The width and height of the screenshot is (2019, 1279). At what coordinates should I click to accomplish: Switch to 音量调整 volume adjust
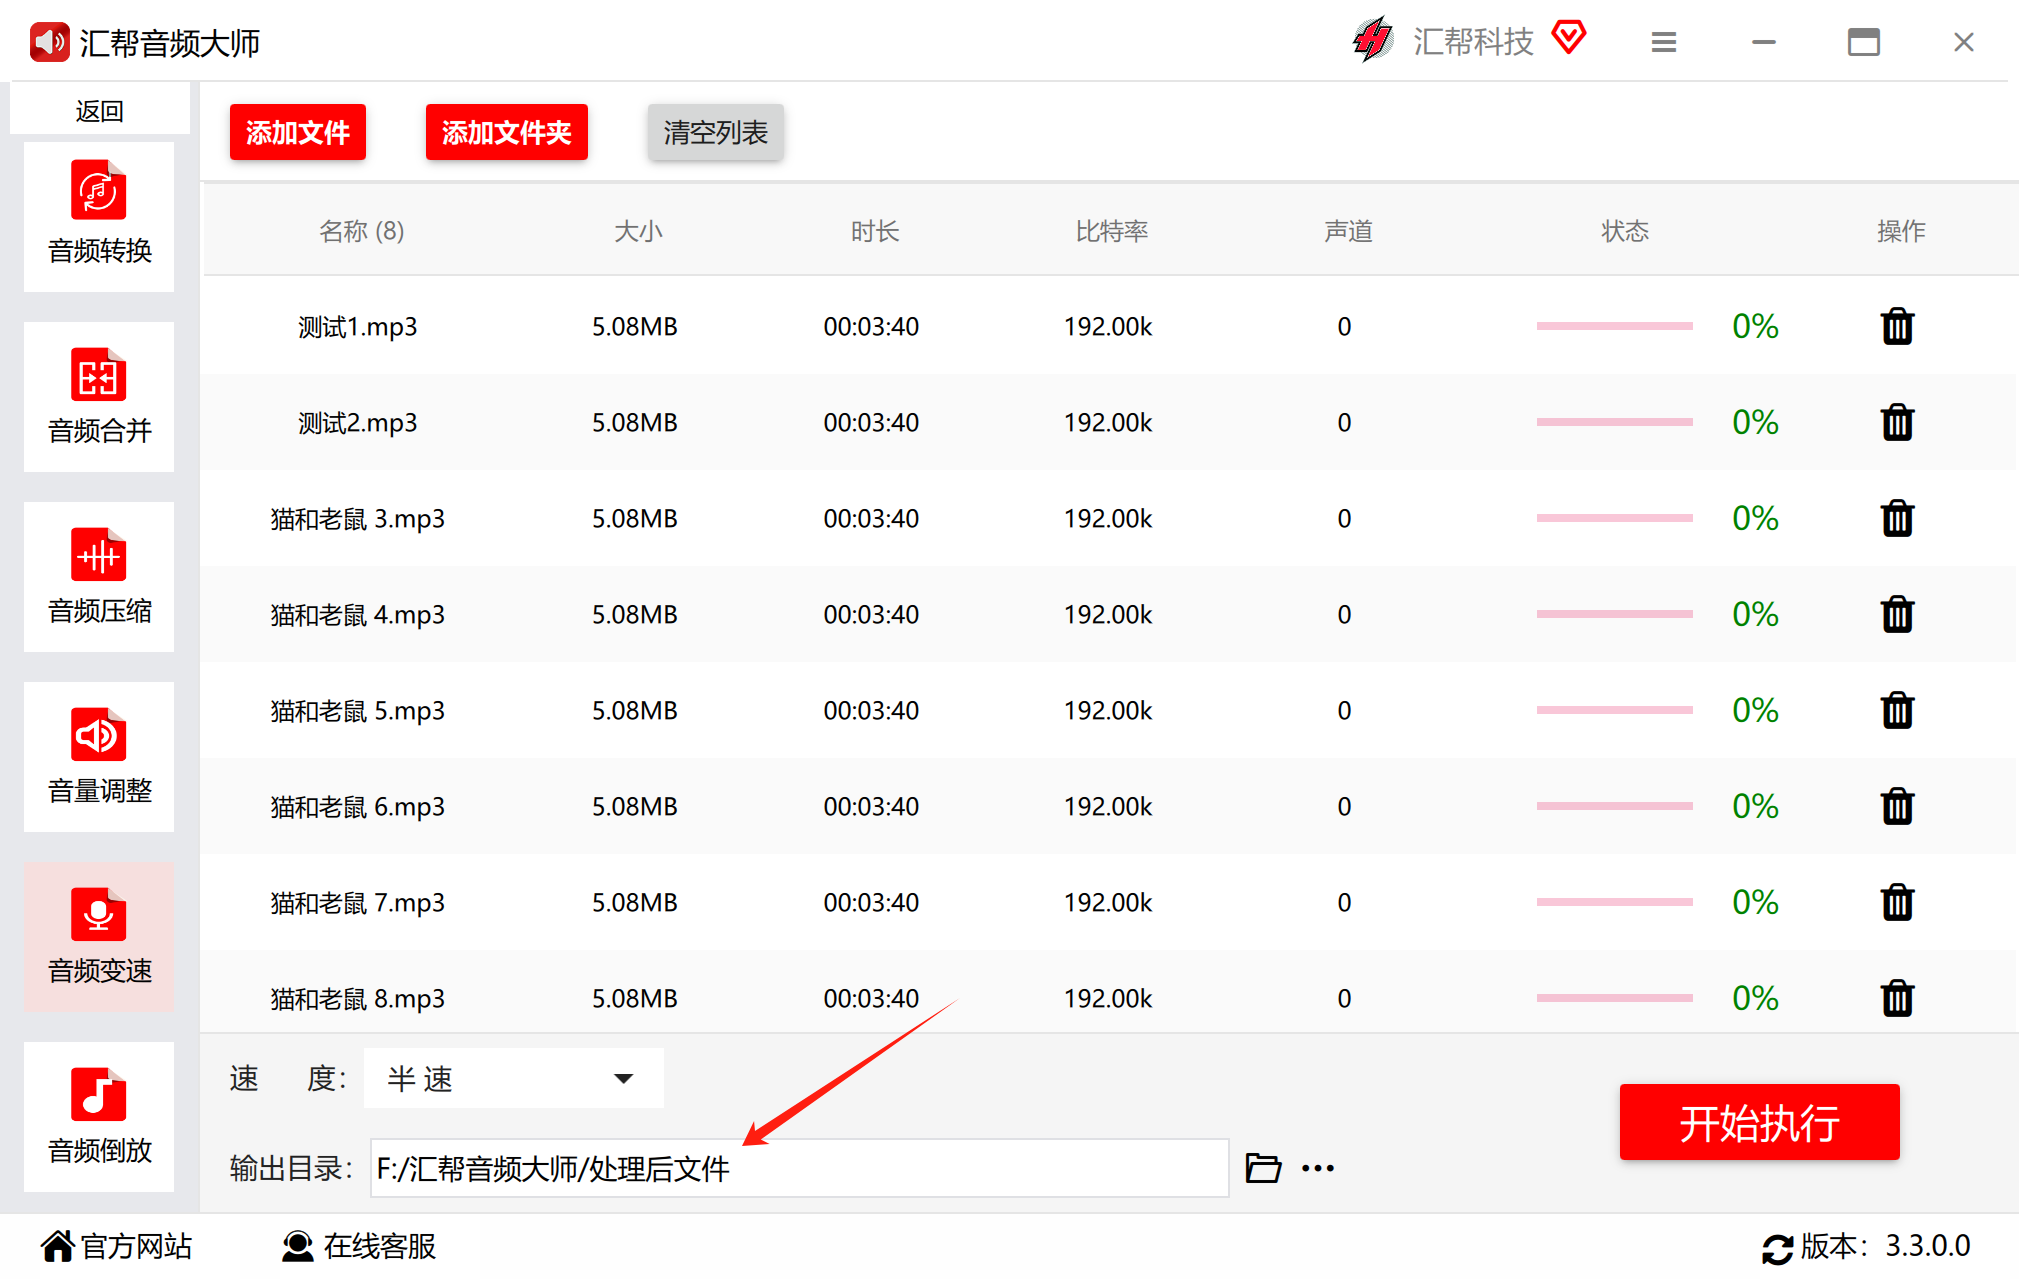pos(99,756)
